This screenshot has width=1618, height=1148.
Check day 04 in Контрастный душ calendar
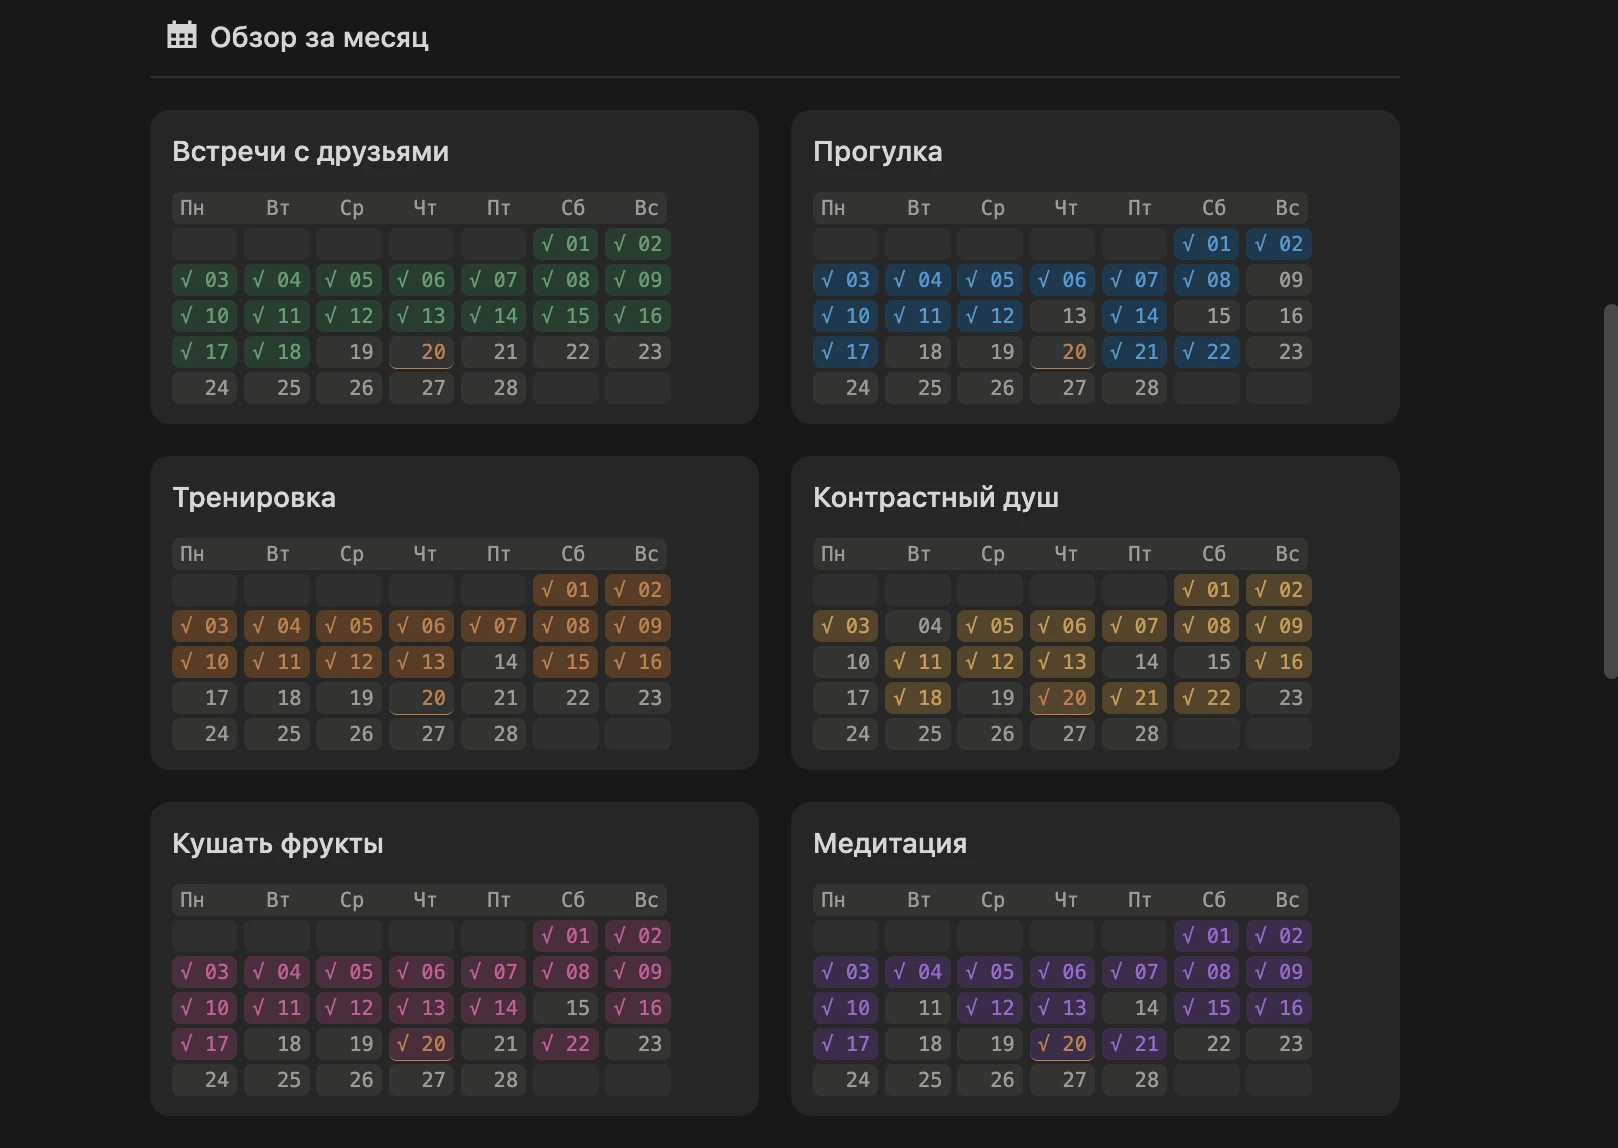pyautogui.click(x=918, y=626)
